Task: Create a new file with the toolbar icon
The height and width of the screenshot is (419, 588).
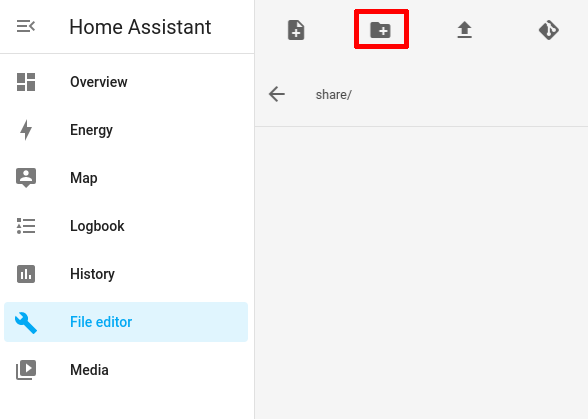Action: pyautogui.click(x=296, y=30)
